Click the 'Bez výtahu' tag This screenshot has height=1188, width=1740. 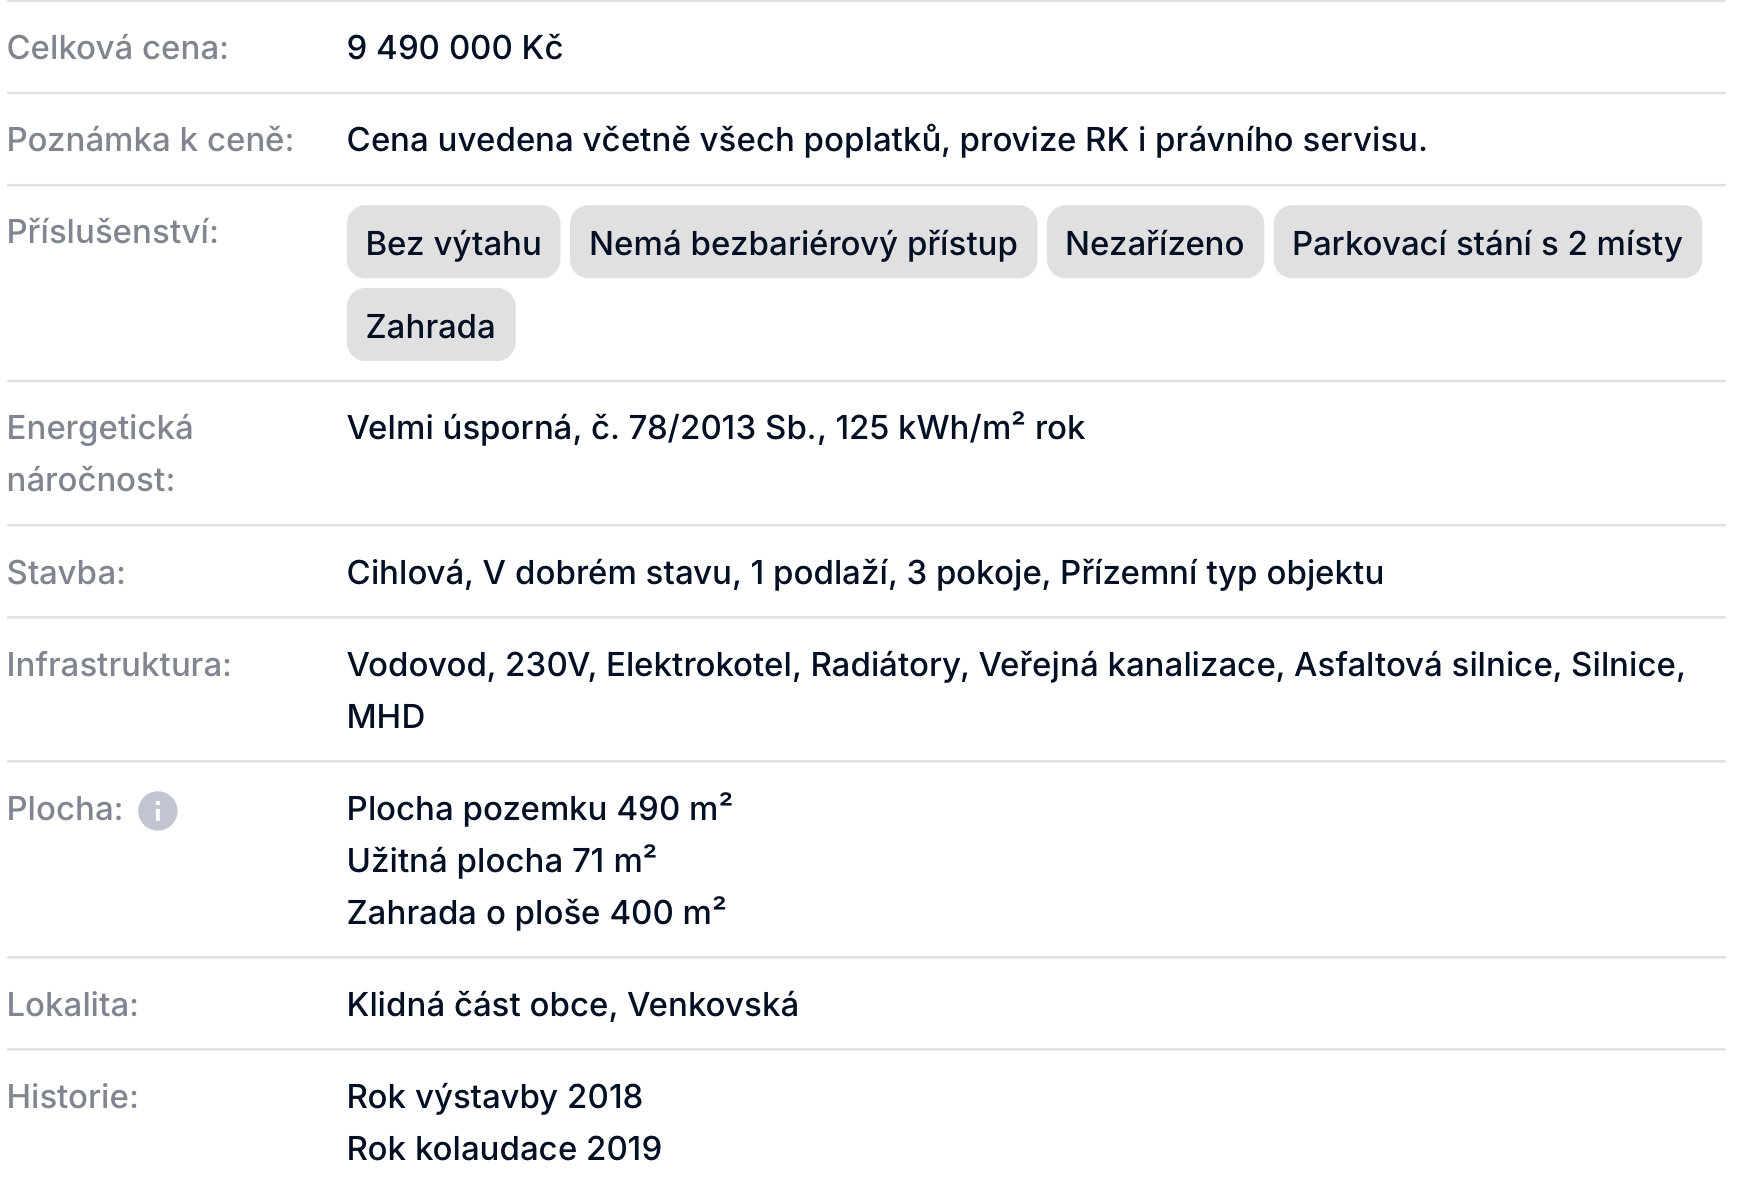(453, 243)
